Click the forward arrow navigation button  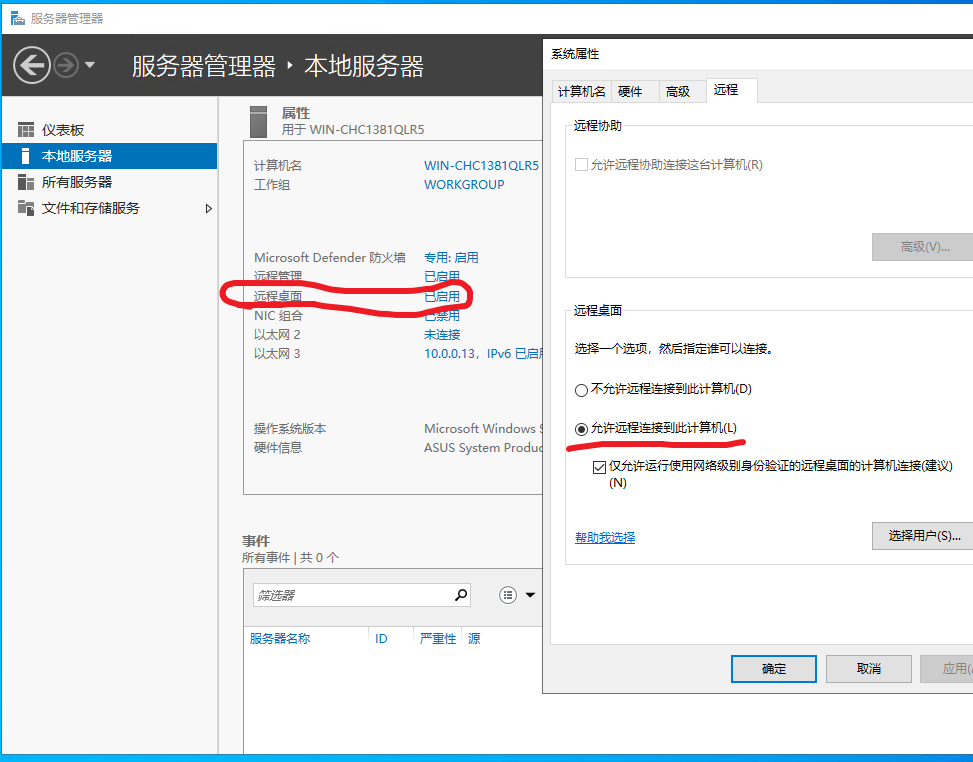[66, 66]
